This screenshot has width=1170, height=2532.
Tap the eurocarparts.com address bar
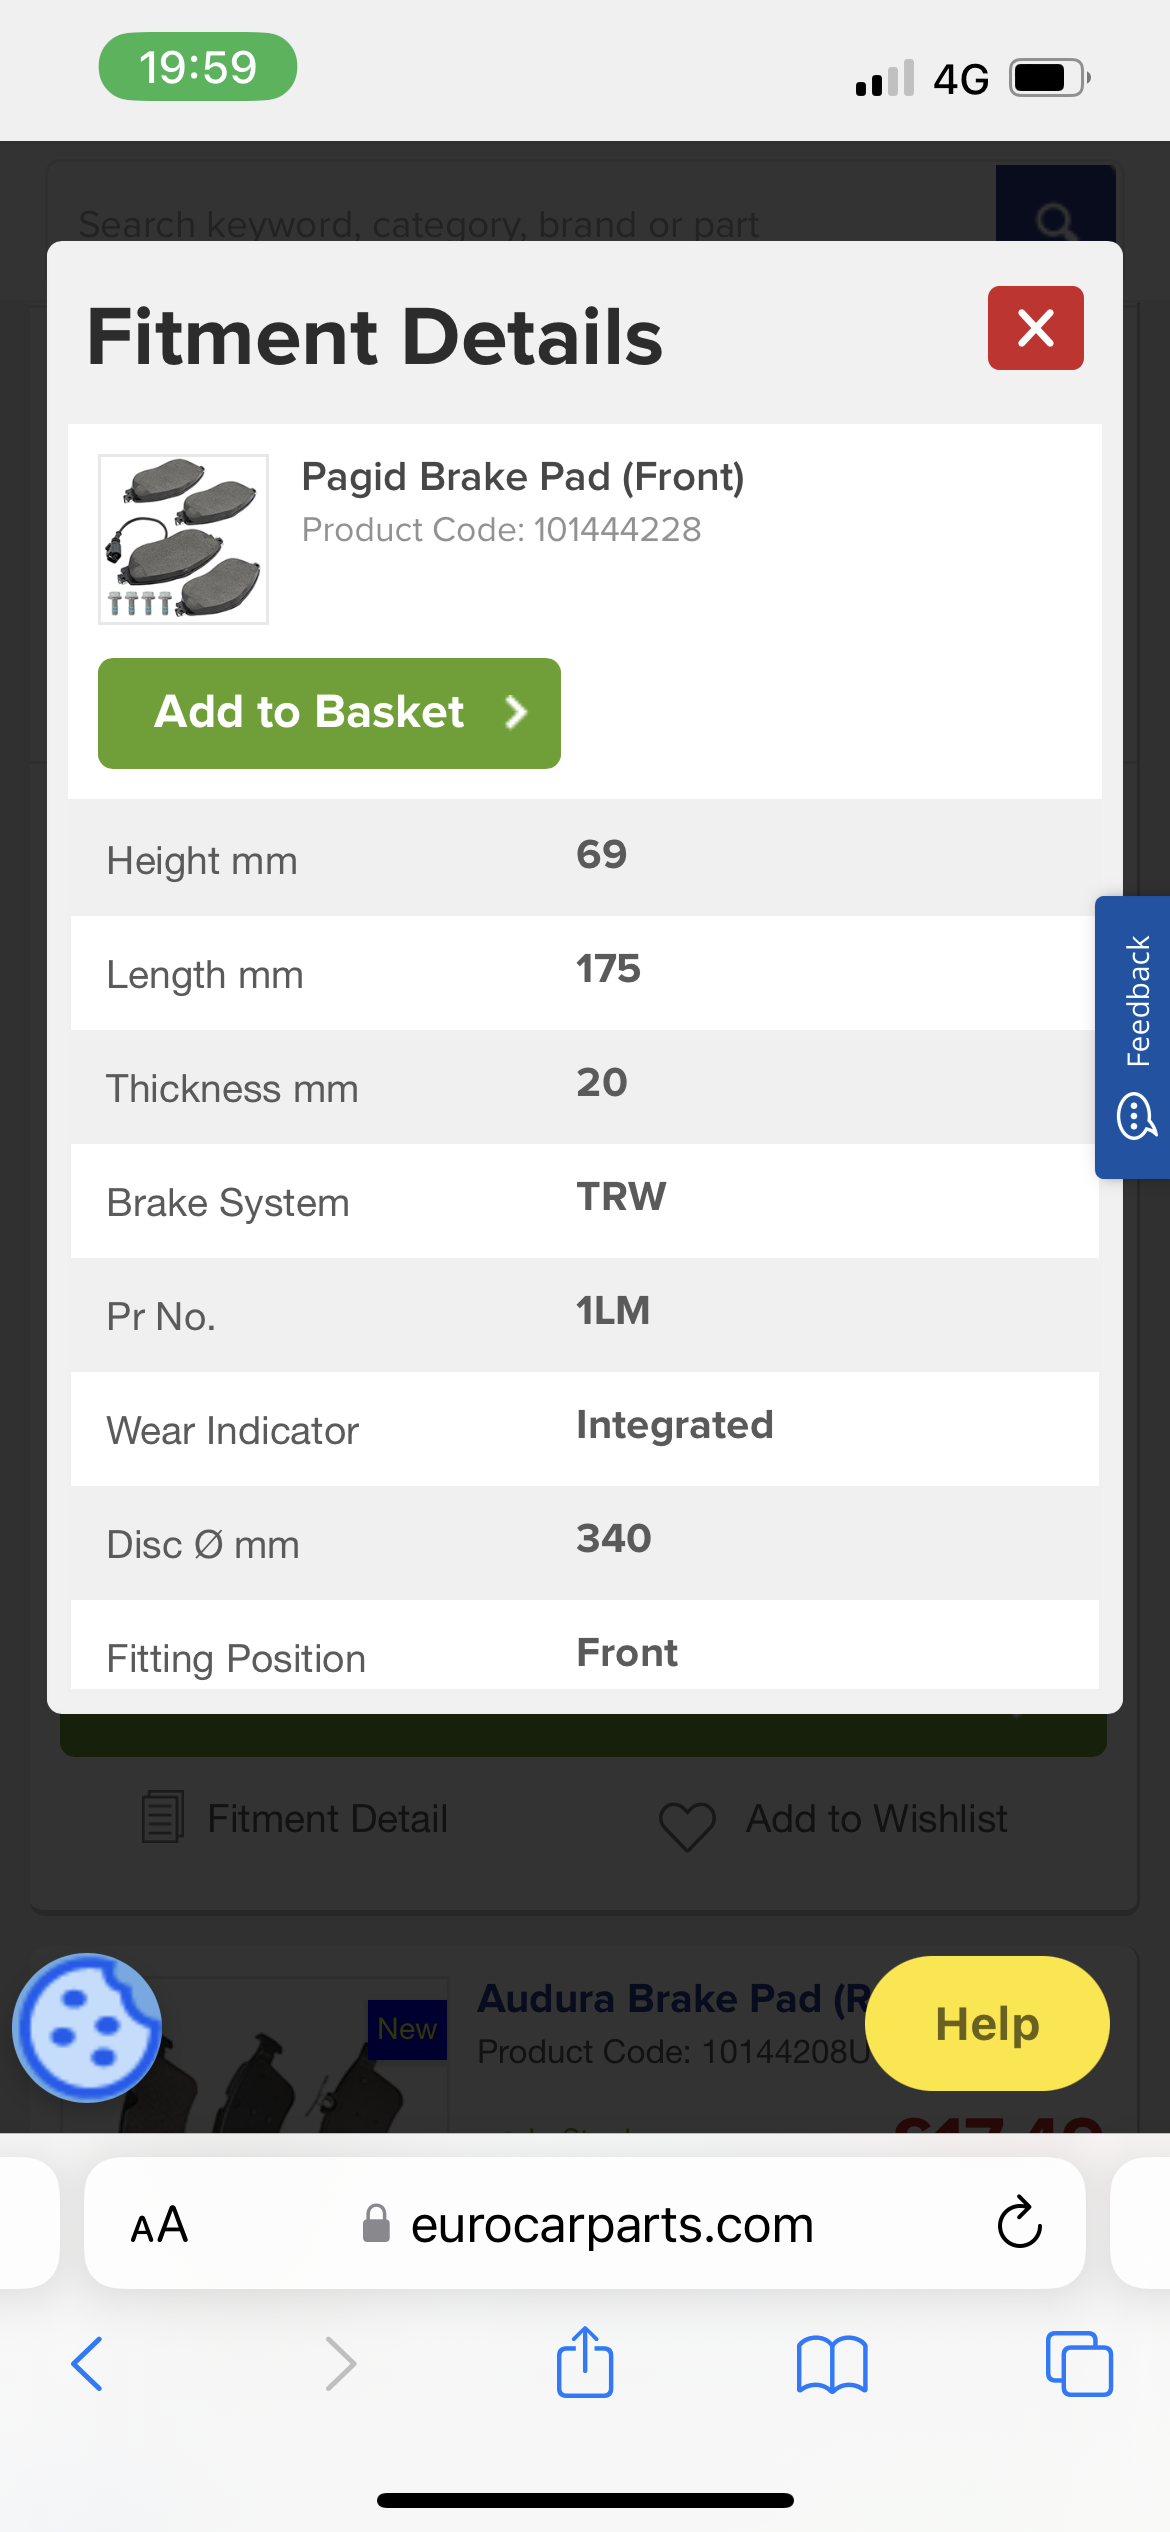tap(610, 2225)
